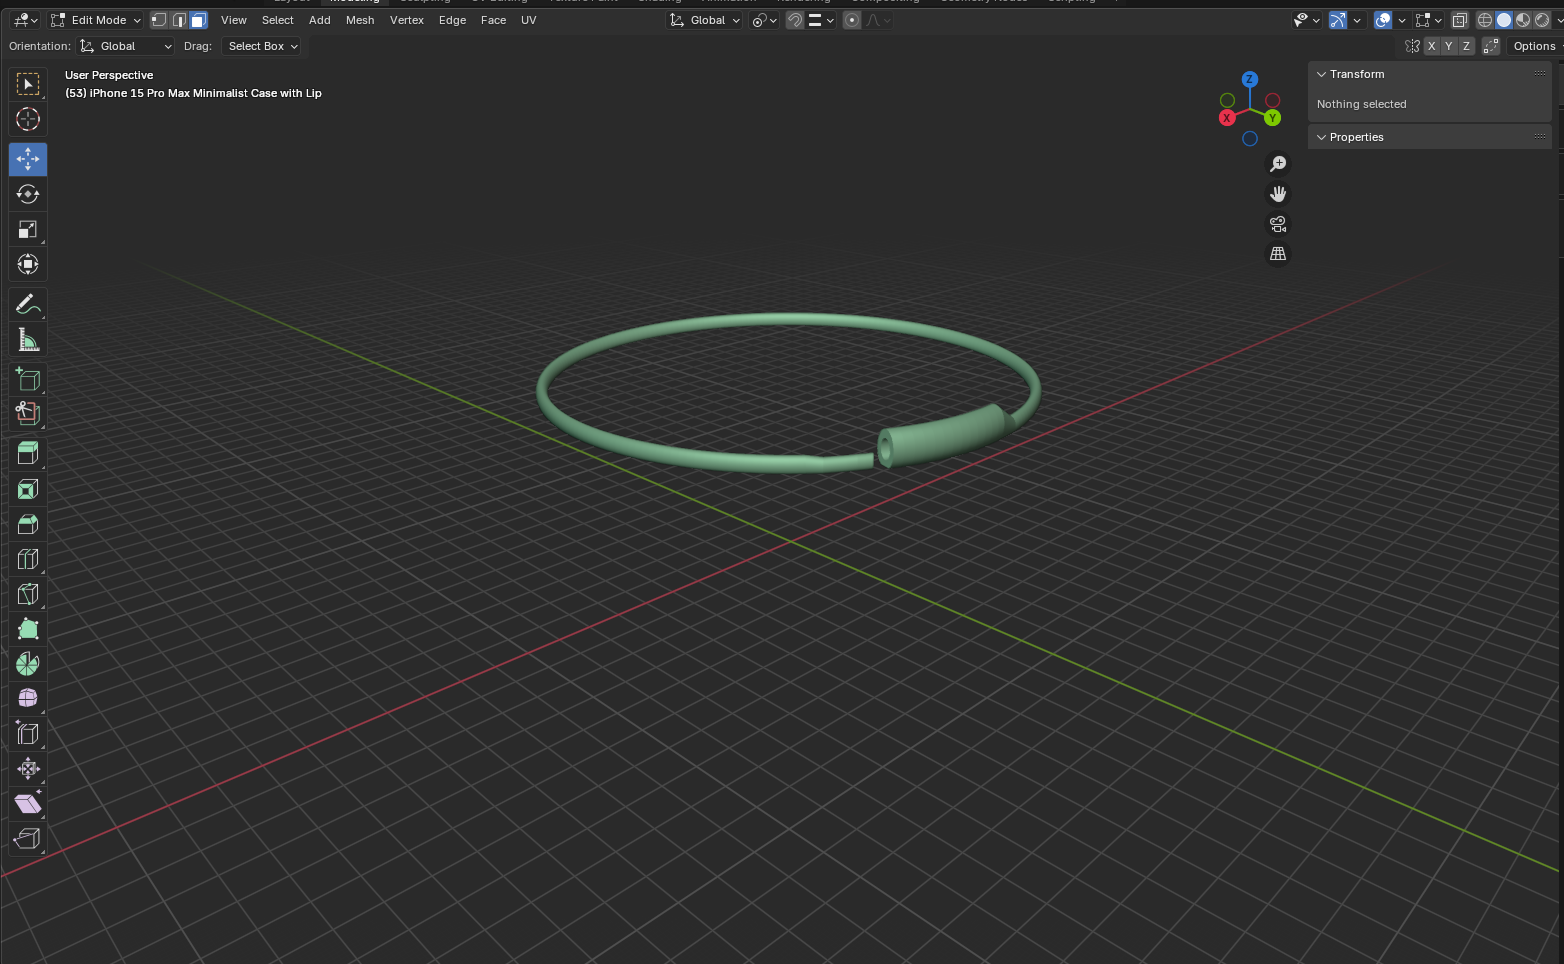Activate the Inset Faces tool

pyautogui.click(x=28, y=489)
